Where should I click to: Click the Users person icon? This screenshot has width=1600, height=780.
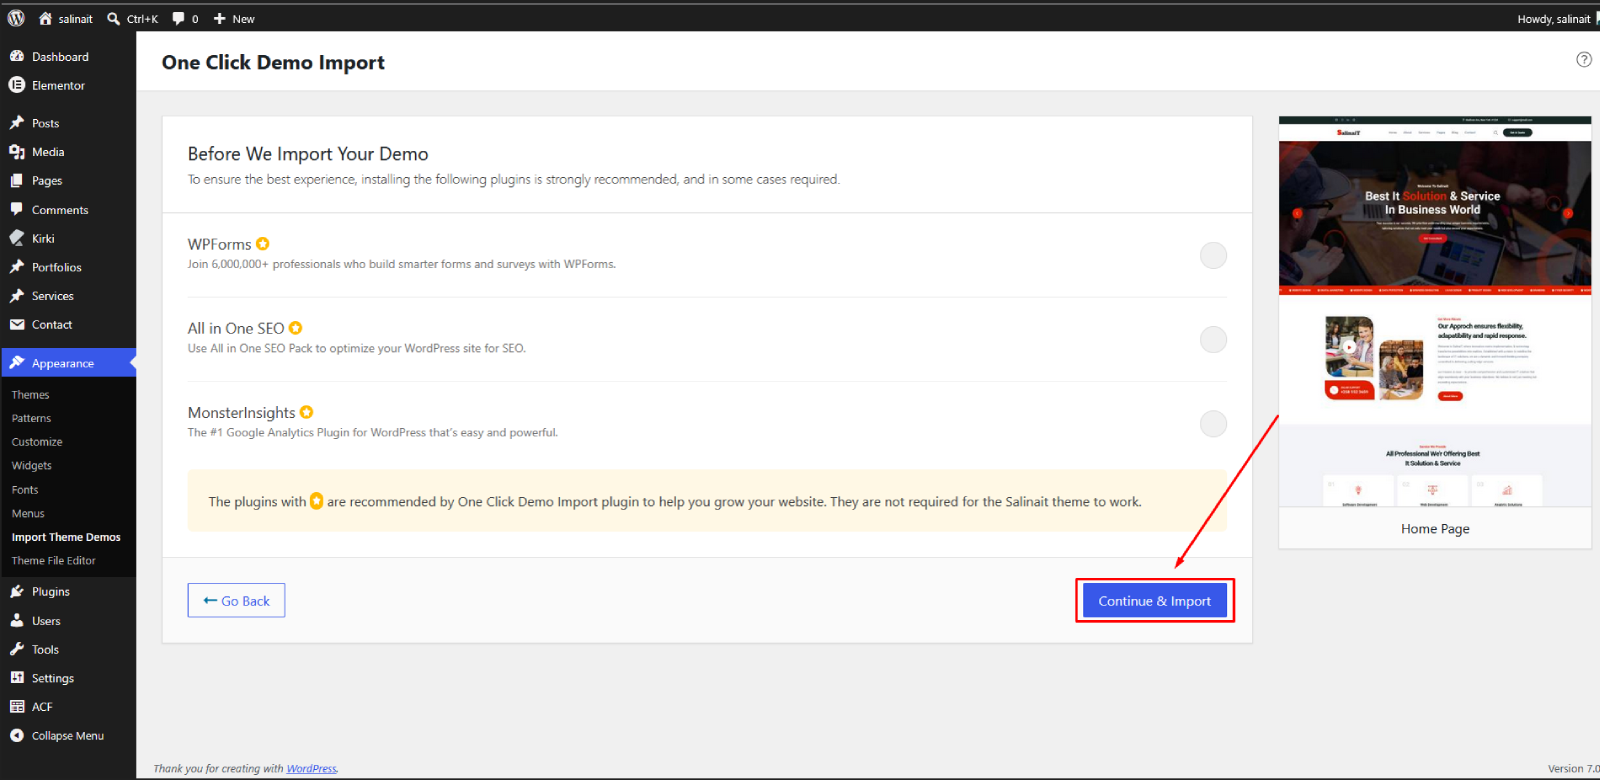[17, 620]
